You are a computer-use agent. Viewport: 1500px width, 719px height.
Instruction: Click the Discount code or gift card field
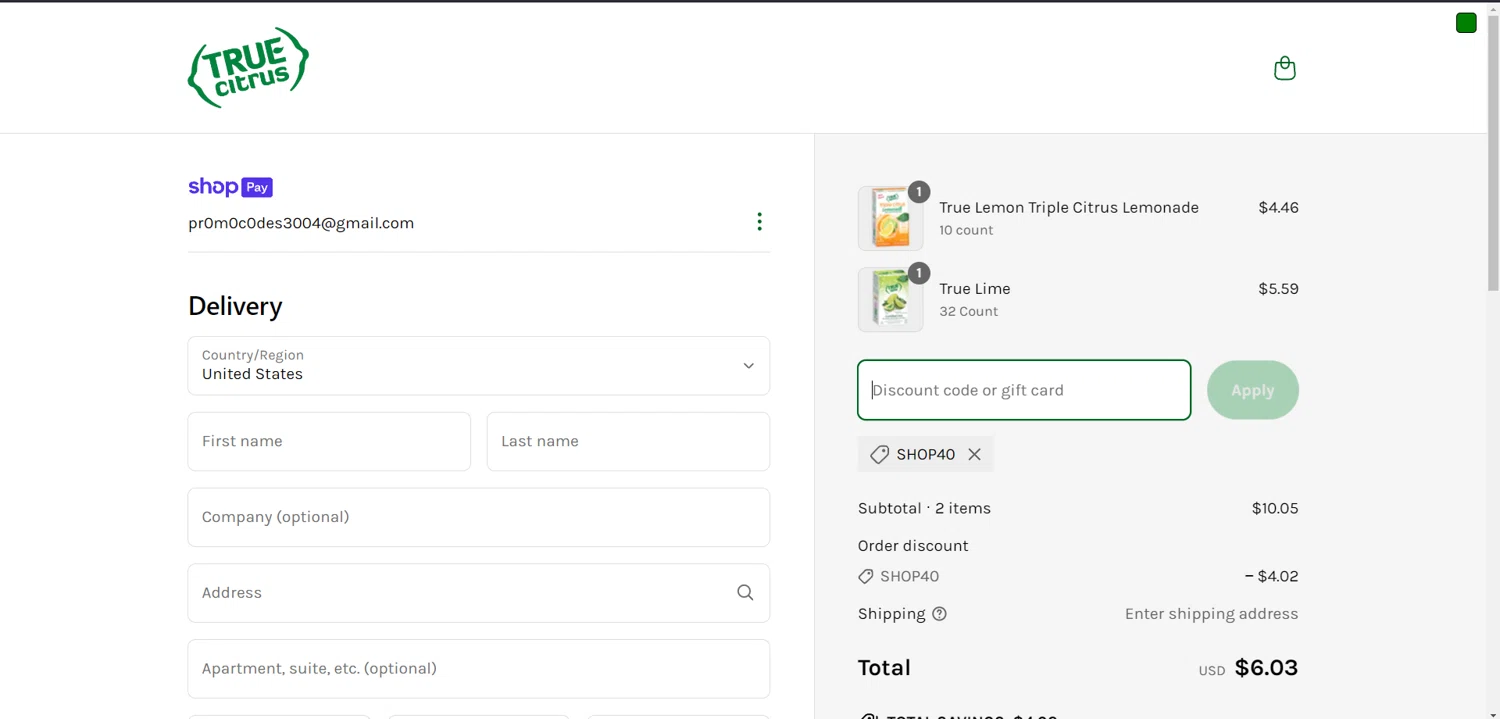1024,390
